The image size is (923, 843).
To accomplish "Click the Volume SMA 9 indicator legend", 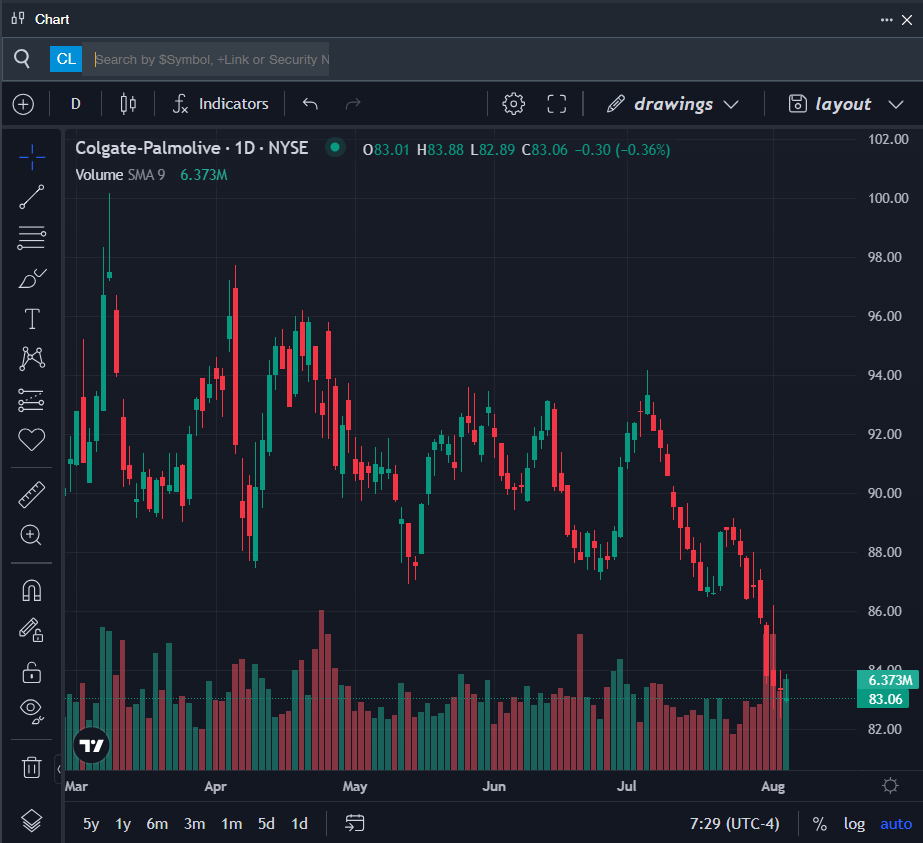I will click(x=120, y=175).
